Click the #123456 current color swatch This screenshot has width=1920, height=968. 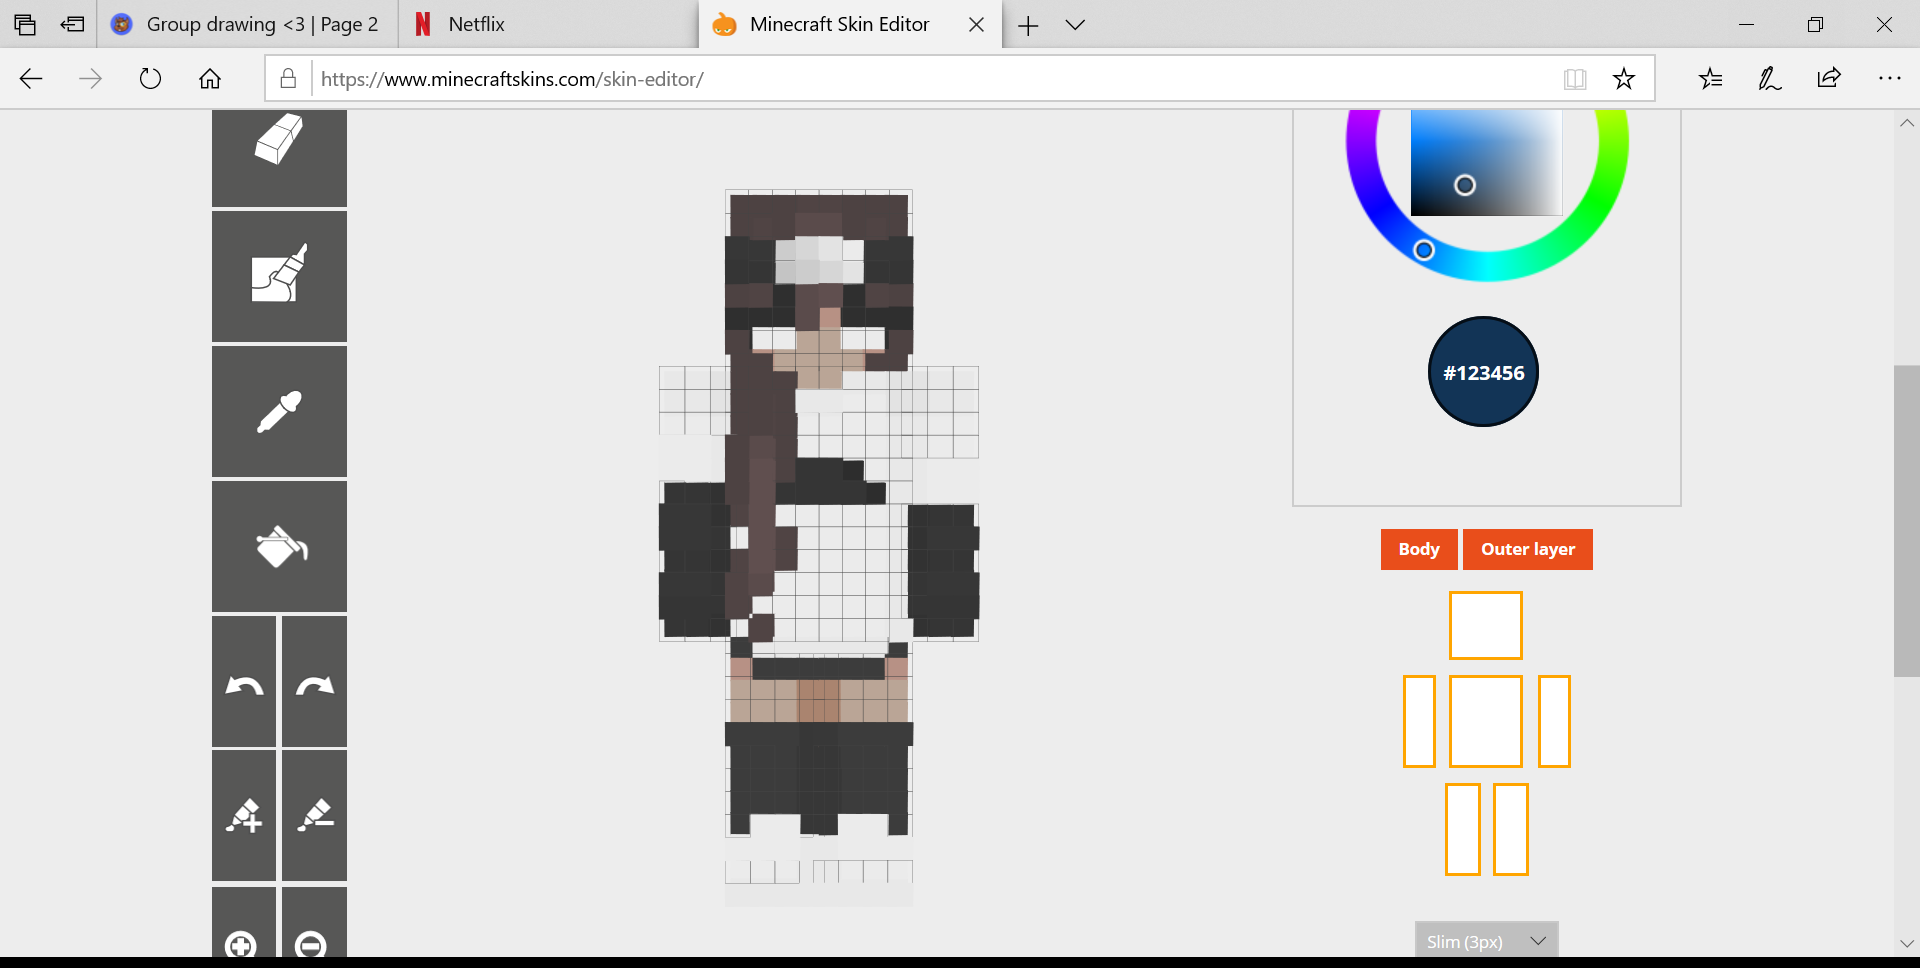pos(1483,372)
